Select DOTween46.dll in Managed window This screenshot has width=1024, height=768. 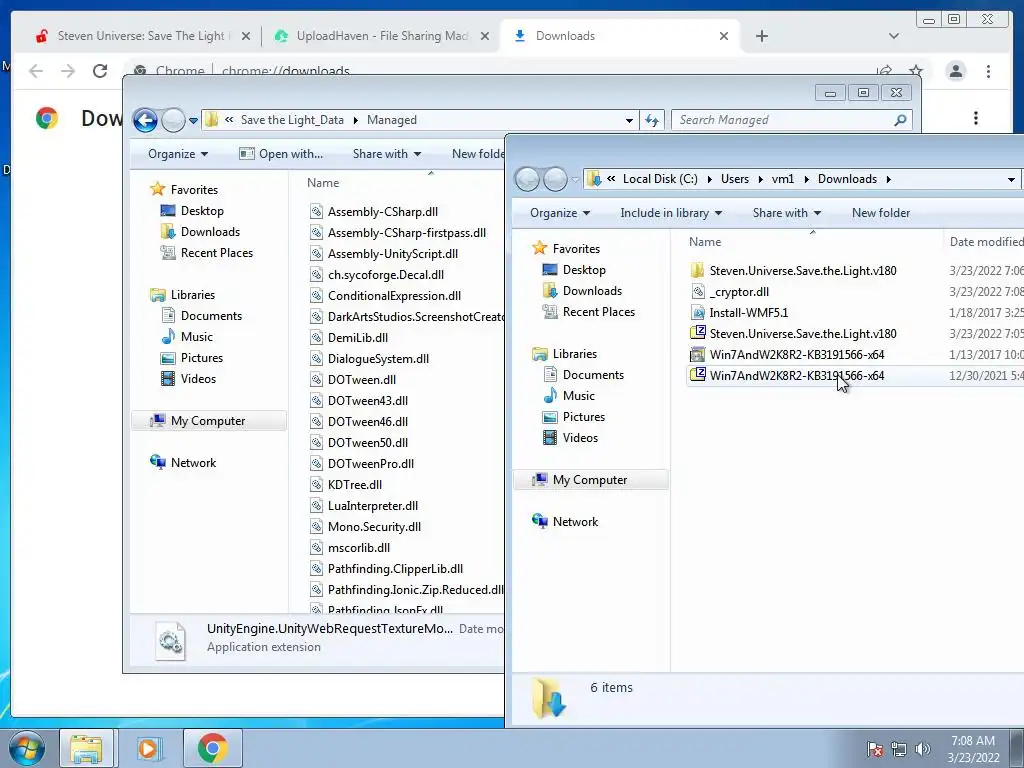(x=359, y=422)
